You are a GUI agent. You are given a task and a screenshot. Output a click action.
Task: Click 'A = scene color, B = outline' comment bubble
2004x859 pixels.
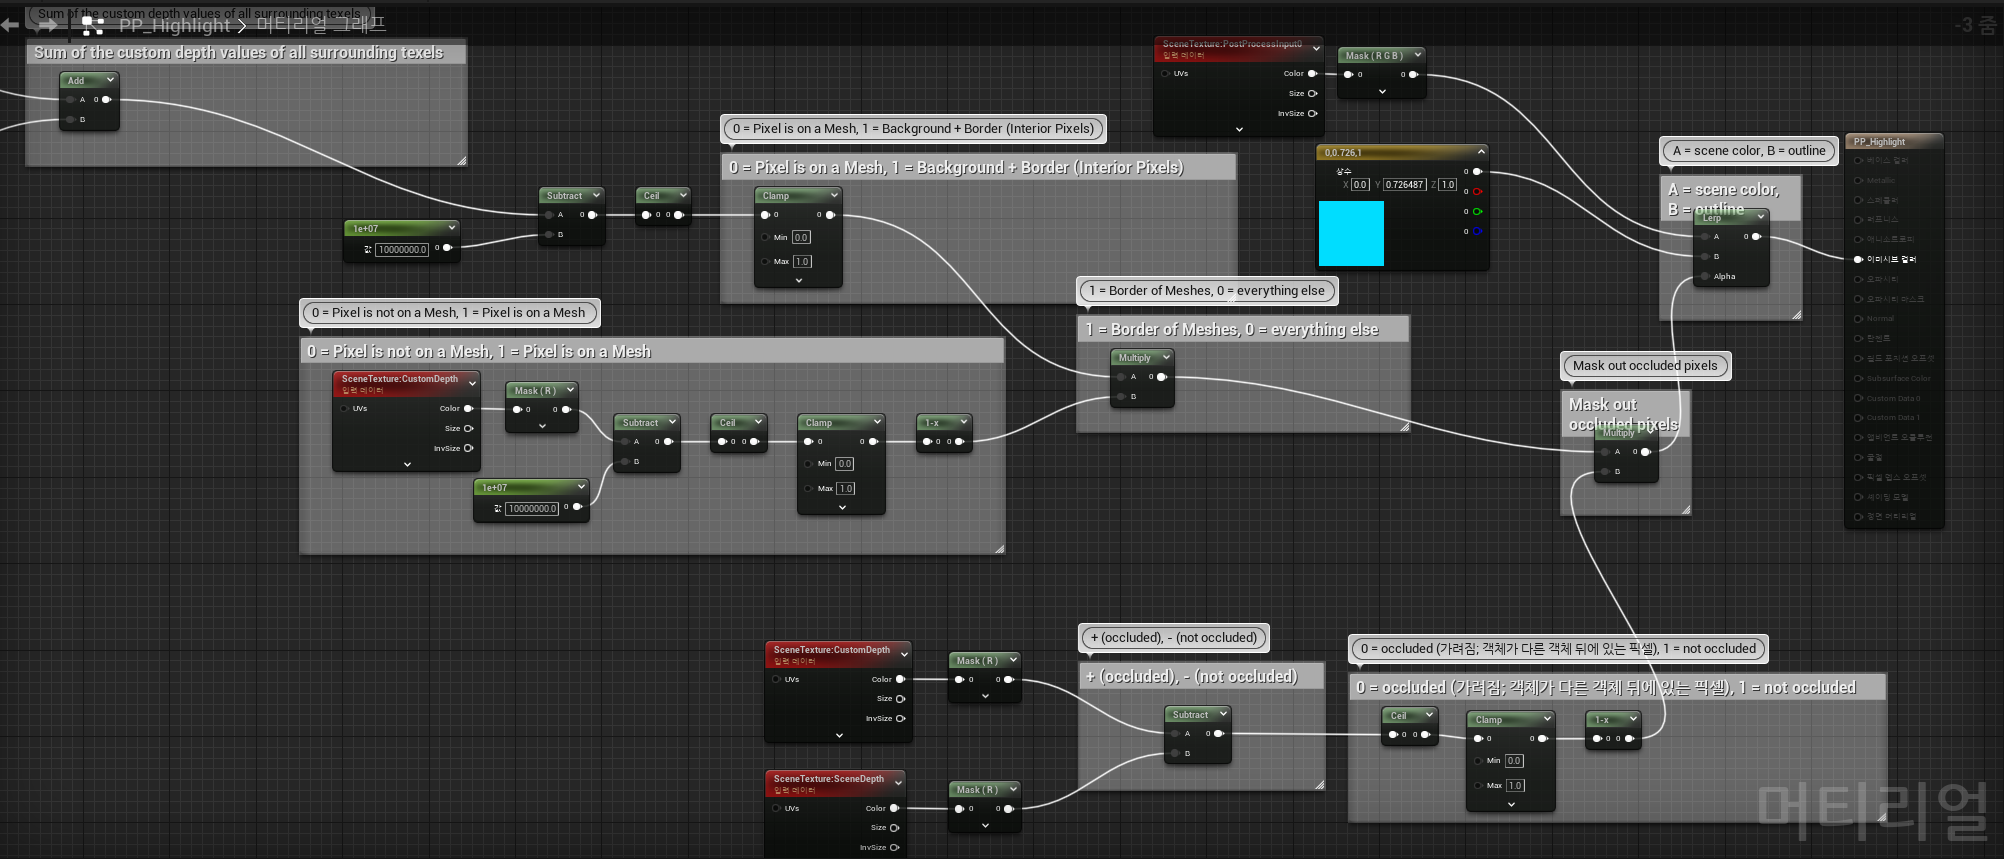(x=1749, y=151)
